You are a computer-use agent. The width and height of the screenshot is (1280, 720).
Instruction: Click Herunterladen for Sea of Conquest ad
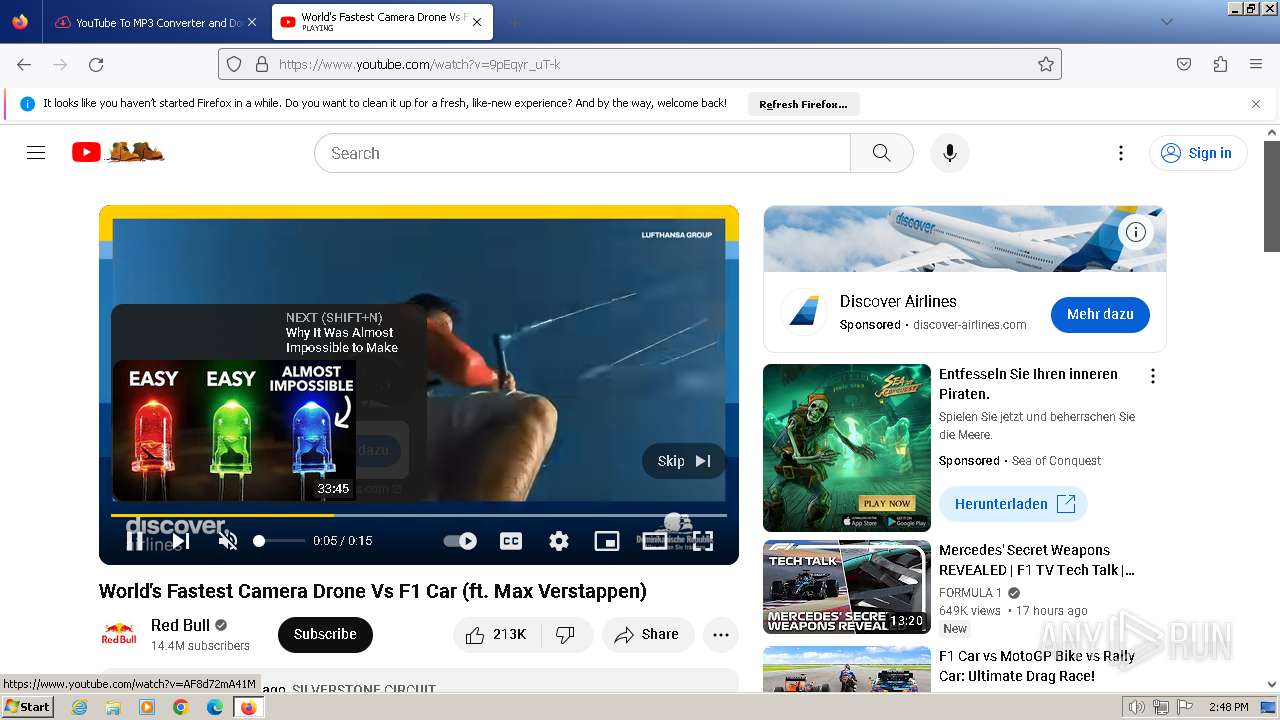pyautogui.click(x=1013, y=504)
